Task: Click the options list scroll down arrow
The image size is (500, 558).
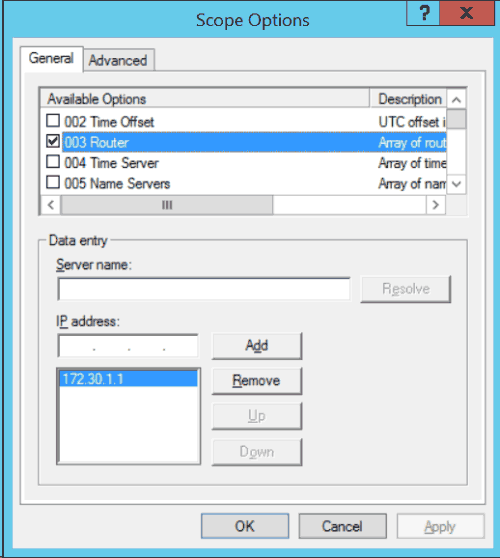Action: coord(456,184)
